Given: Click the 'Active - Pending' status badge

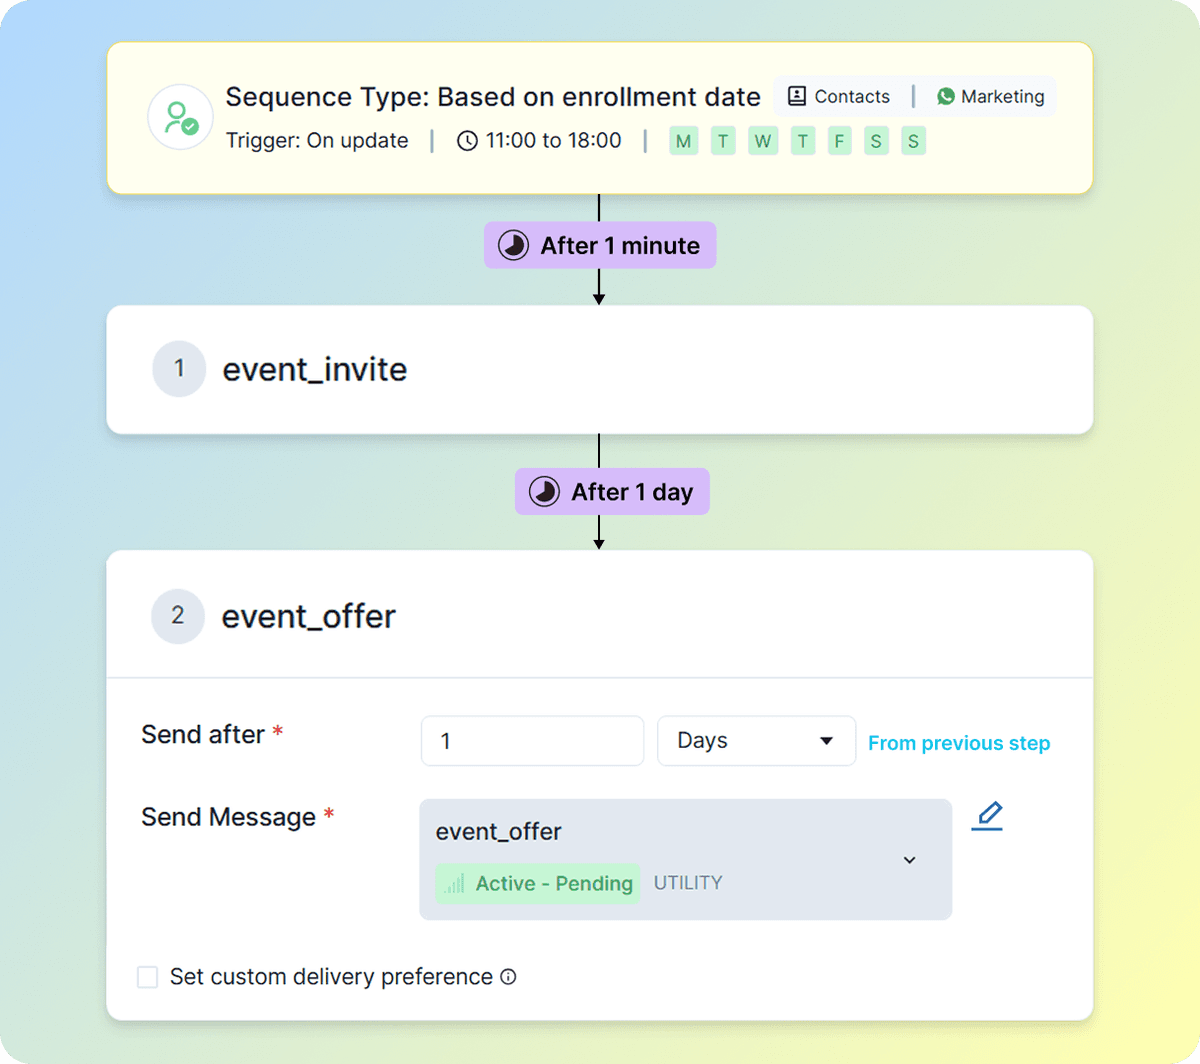Looking at the screenshot, I should click(x=536, y=883).
